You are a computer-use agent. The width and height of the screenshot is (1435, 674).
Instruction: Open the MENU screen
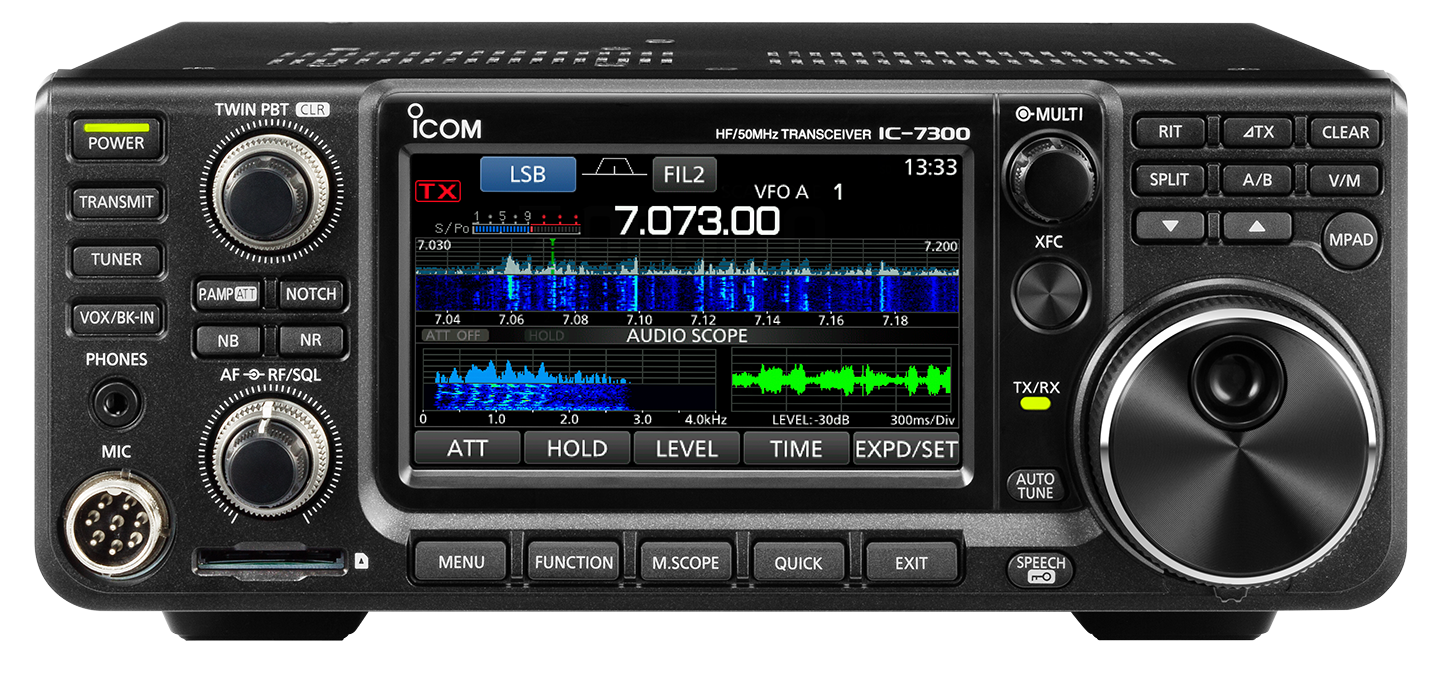[x=461, y=563]
